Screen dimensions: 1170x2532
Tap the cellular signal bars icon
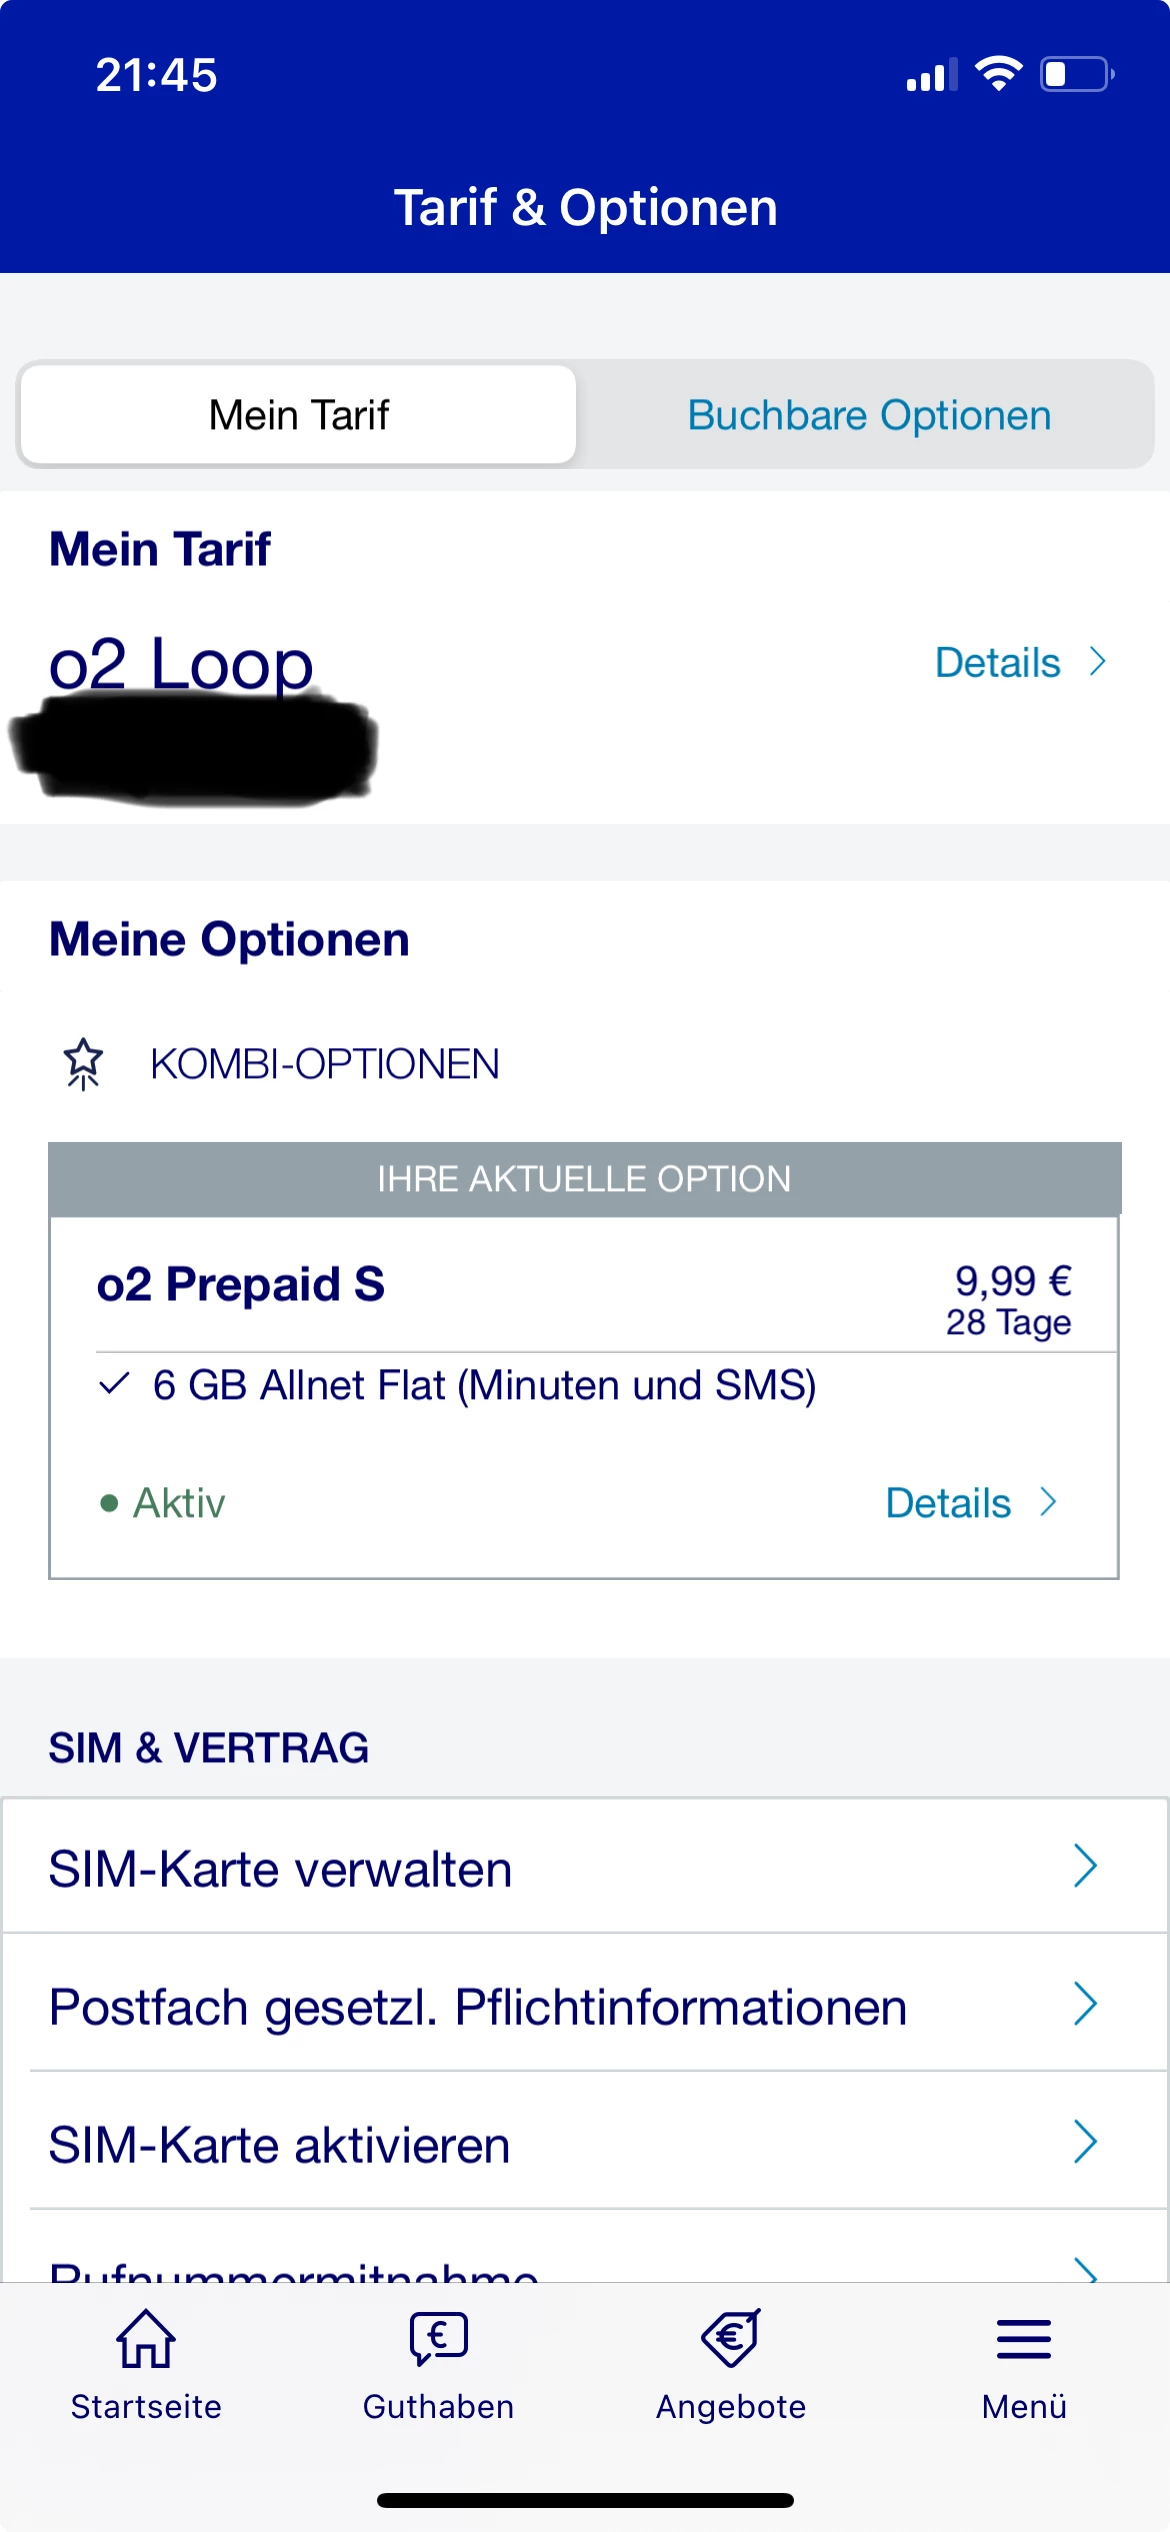tap(931, 75)
